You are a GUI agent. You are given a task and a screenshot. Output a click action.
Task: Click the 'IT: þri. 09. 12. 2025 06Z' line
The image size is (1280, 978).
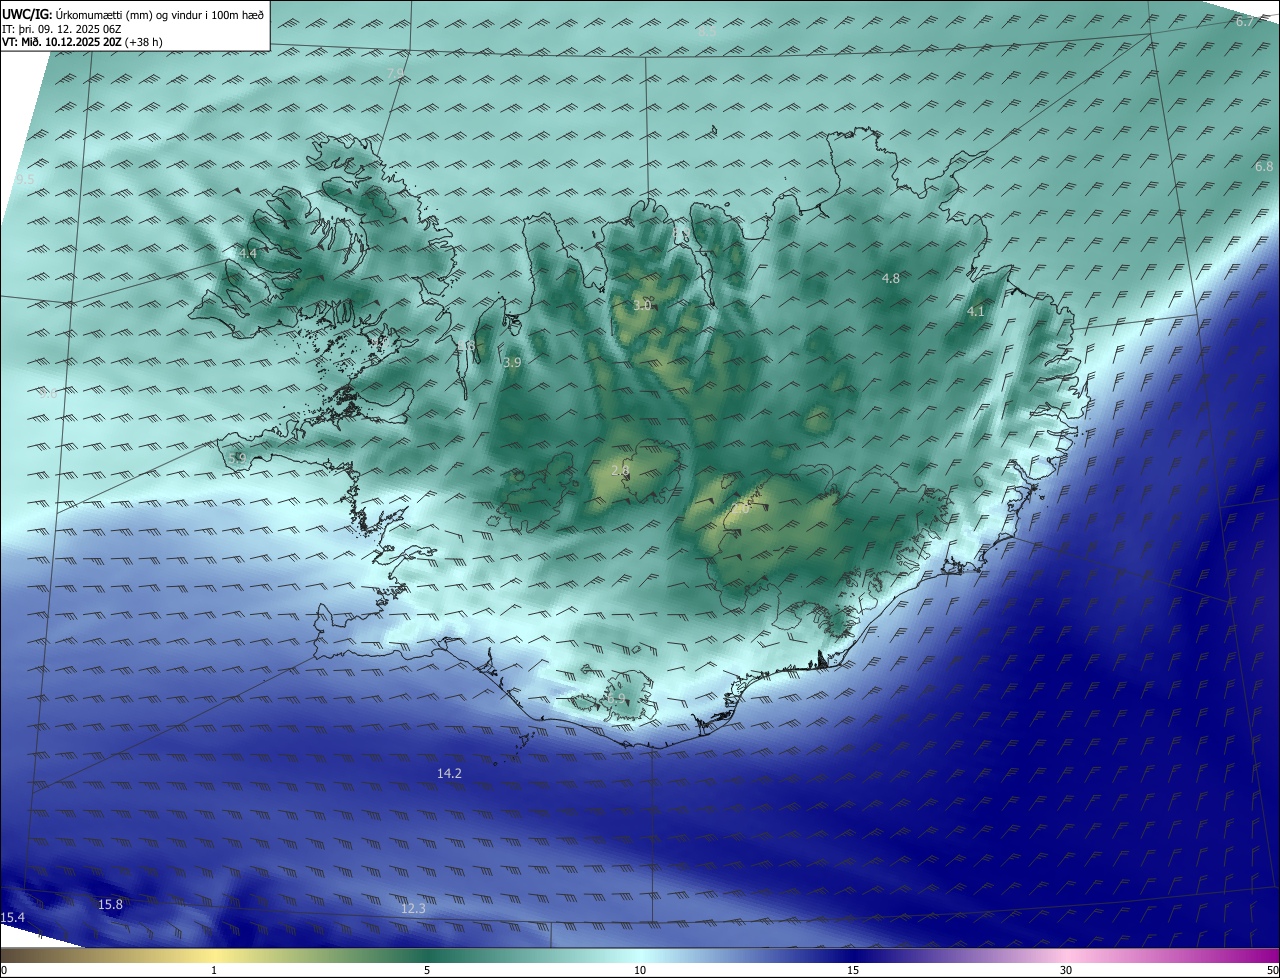(61, 29)
